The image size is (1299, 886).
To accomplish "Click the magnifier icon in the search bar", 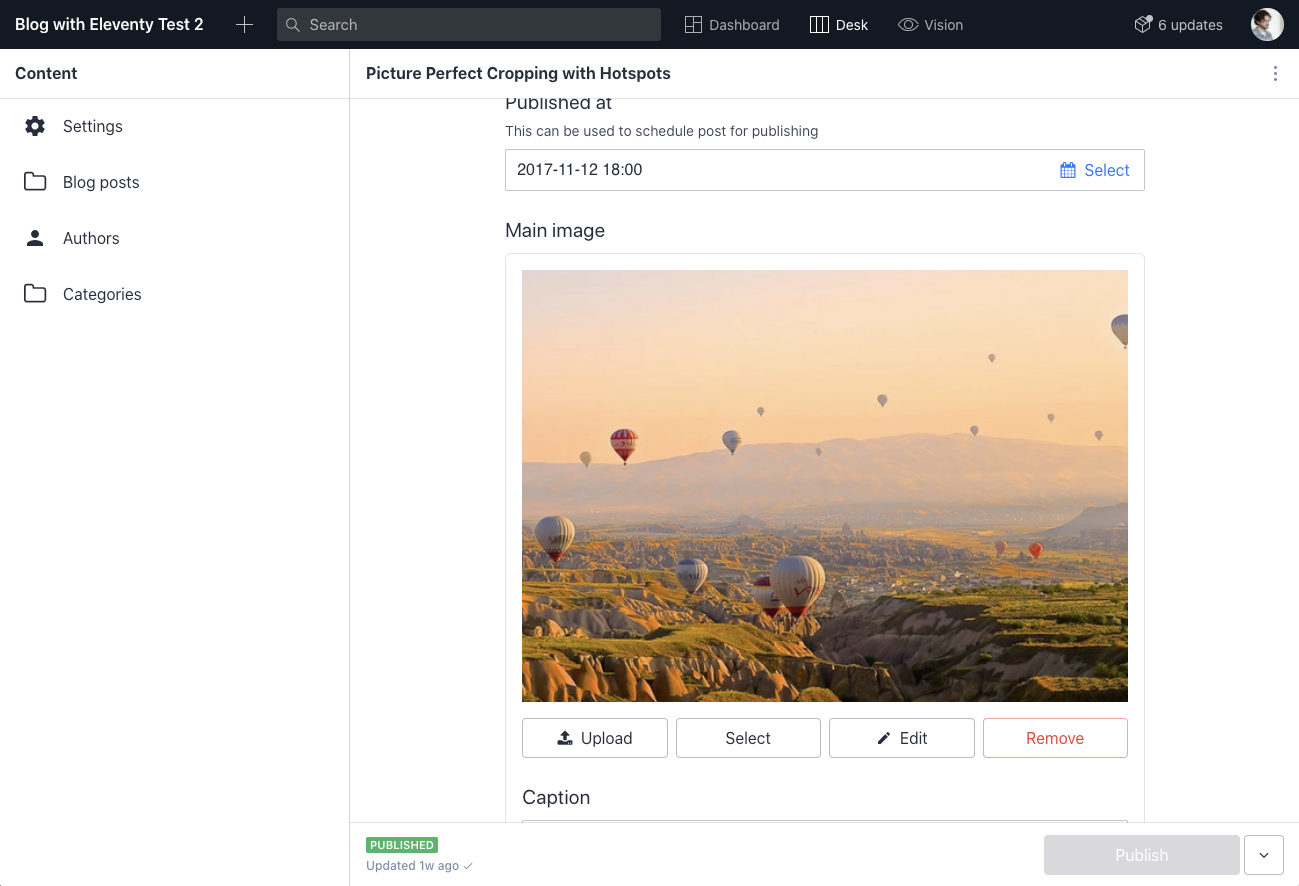I will point(293,24).
